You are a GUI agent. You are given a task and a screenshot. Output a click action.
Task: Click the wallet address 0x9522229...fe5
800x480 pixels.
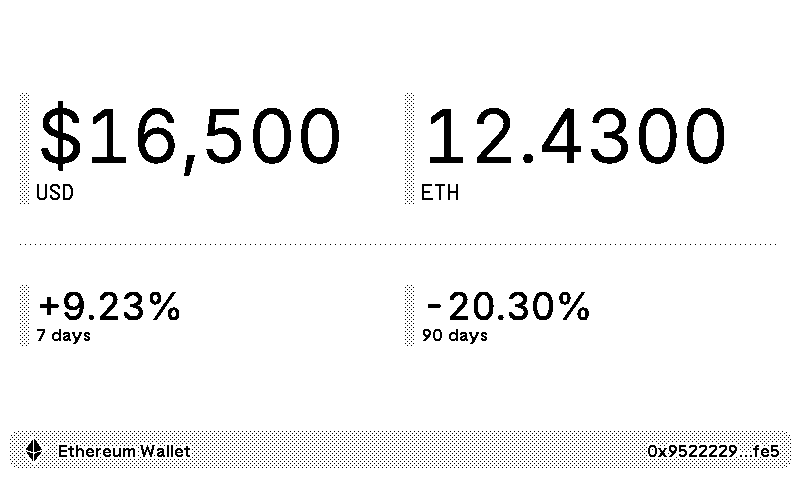pyautogui.click(x=713, y=451)
